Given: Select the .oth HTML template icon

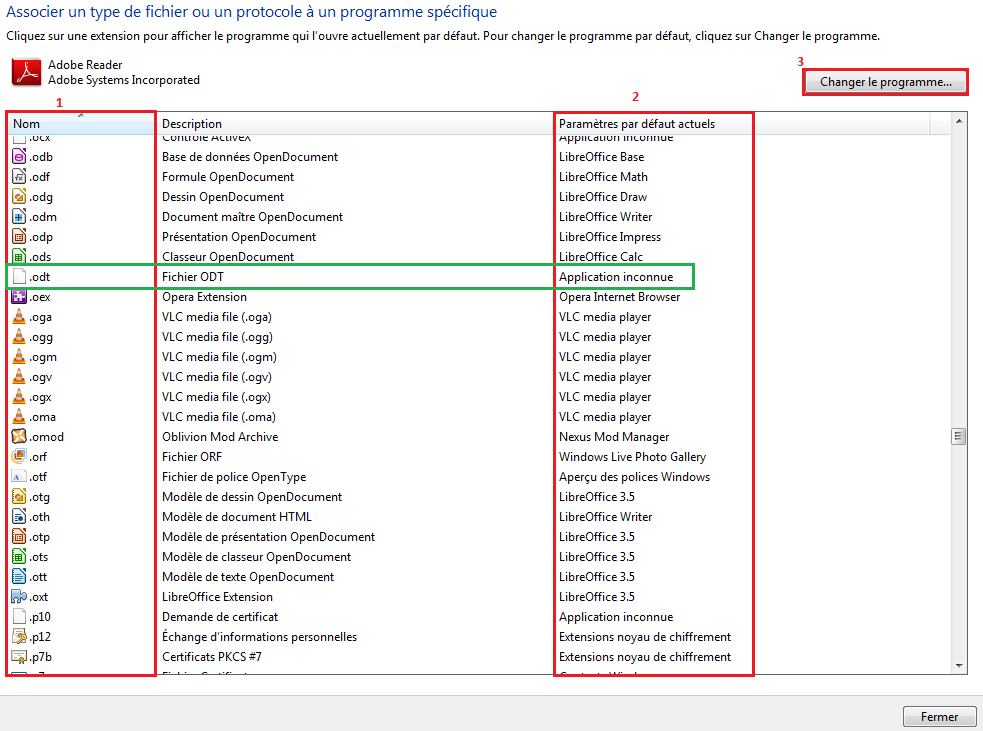Looking at the screenshot, I should [x=19, y=517].
